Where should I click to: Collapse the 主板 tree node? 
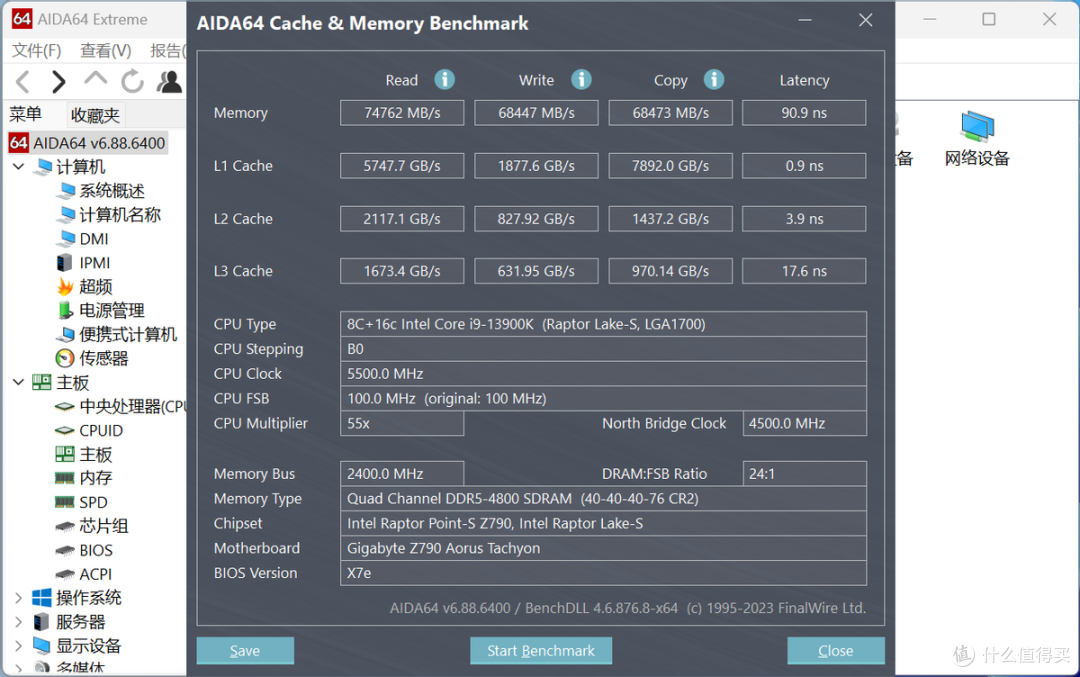pos(19,382)
